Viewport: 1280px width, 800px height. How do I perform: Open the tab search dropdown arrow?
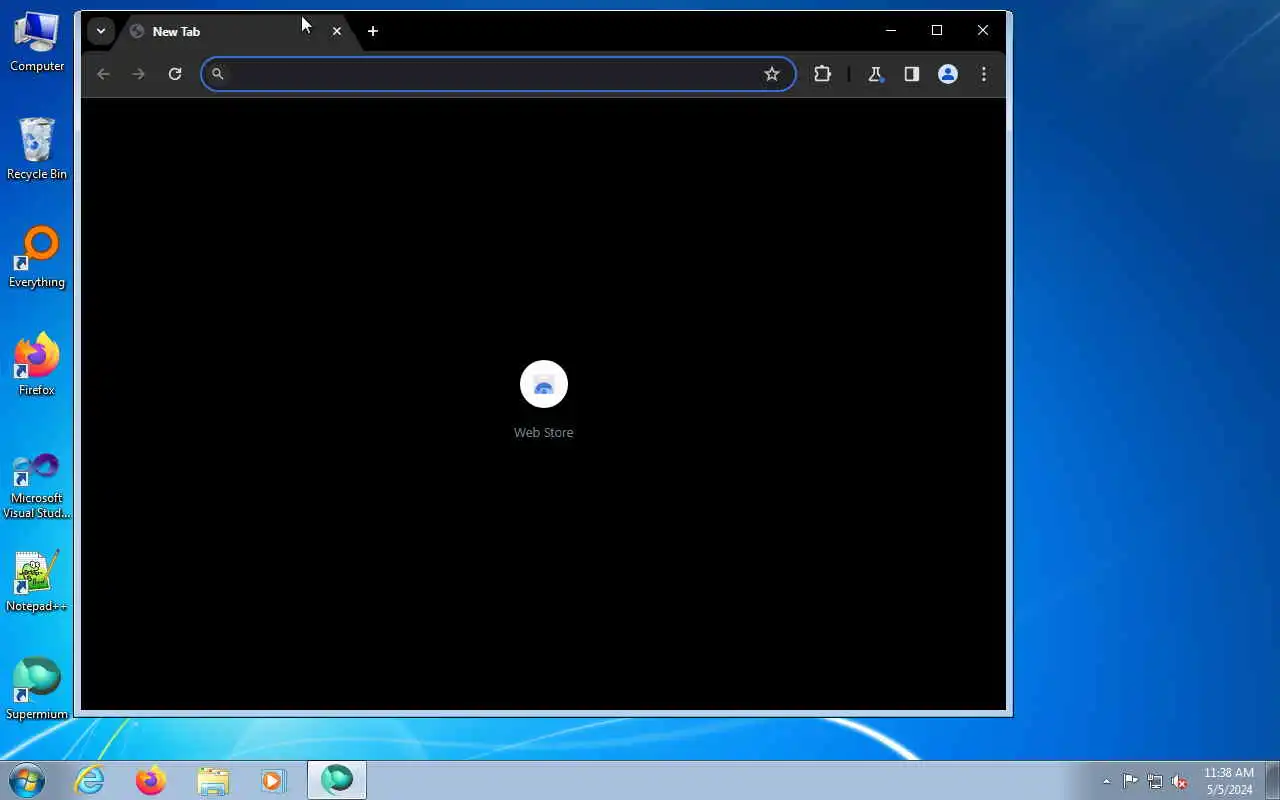click(100, 31)
